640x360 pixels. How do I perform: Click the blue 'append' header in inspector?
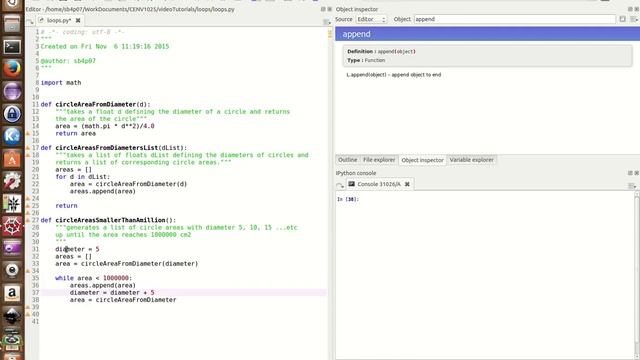(x=487, y=34)
